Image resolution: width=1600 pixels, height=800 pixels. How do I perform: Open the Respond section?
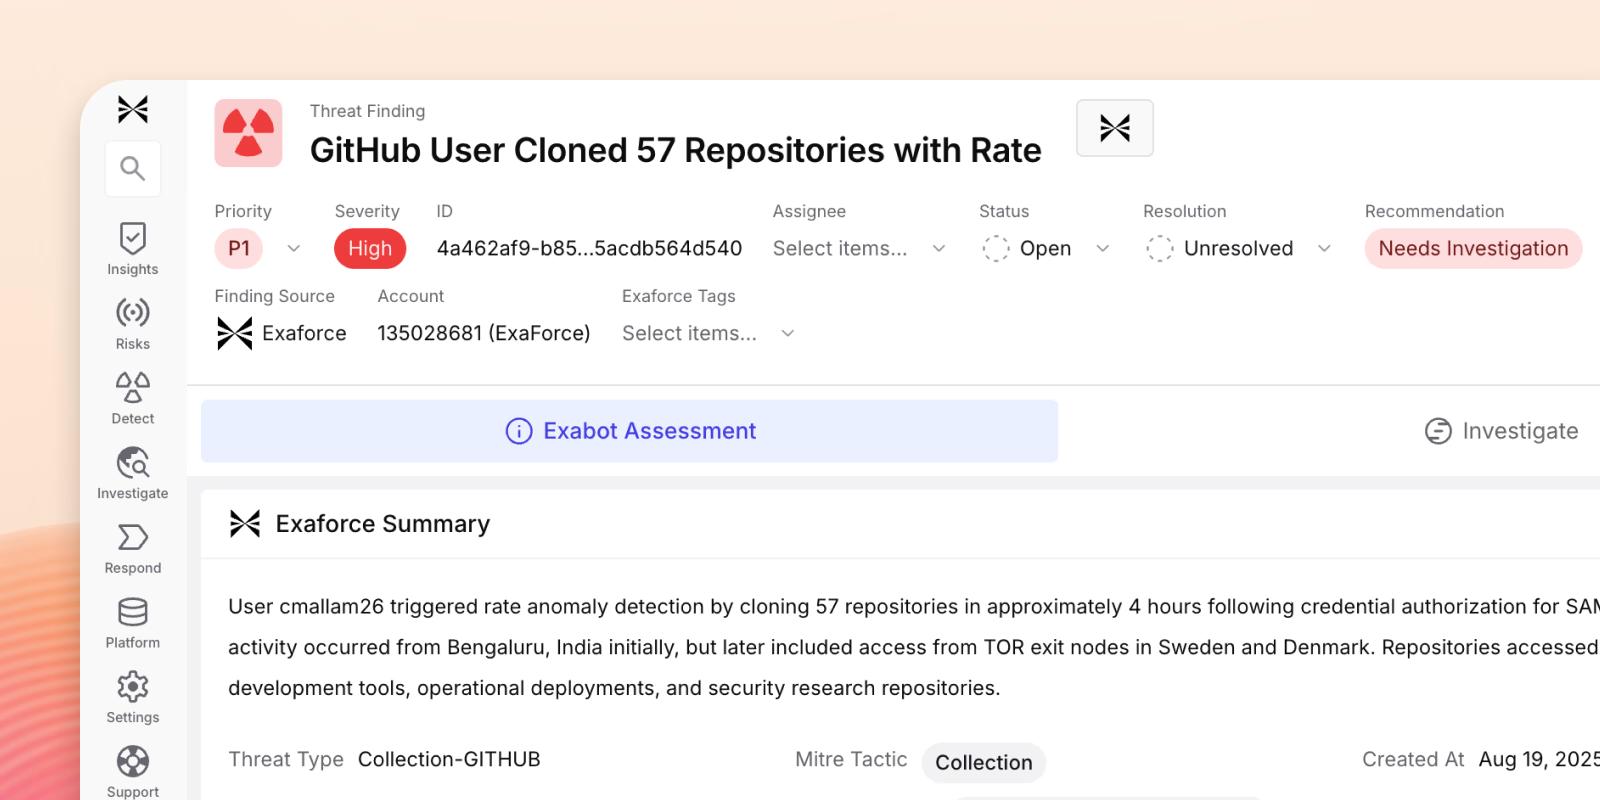point(133,548)
